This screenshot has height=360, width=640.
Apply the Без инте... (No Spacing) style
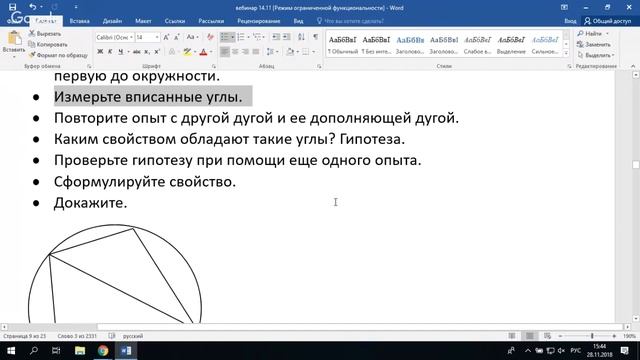click(376, 44)
